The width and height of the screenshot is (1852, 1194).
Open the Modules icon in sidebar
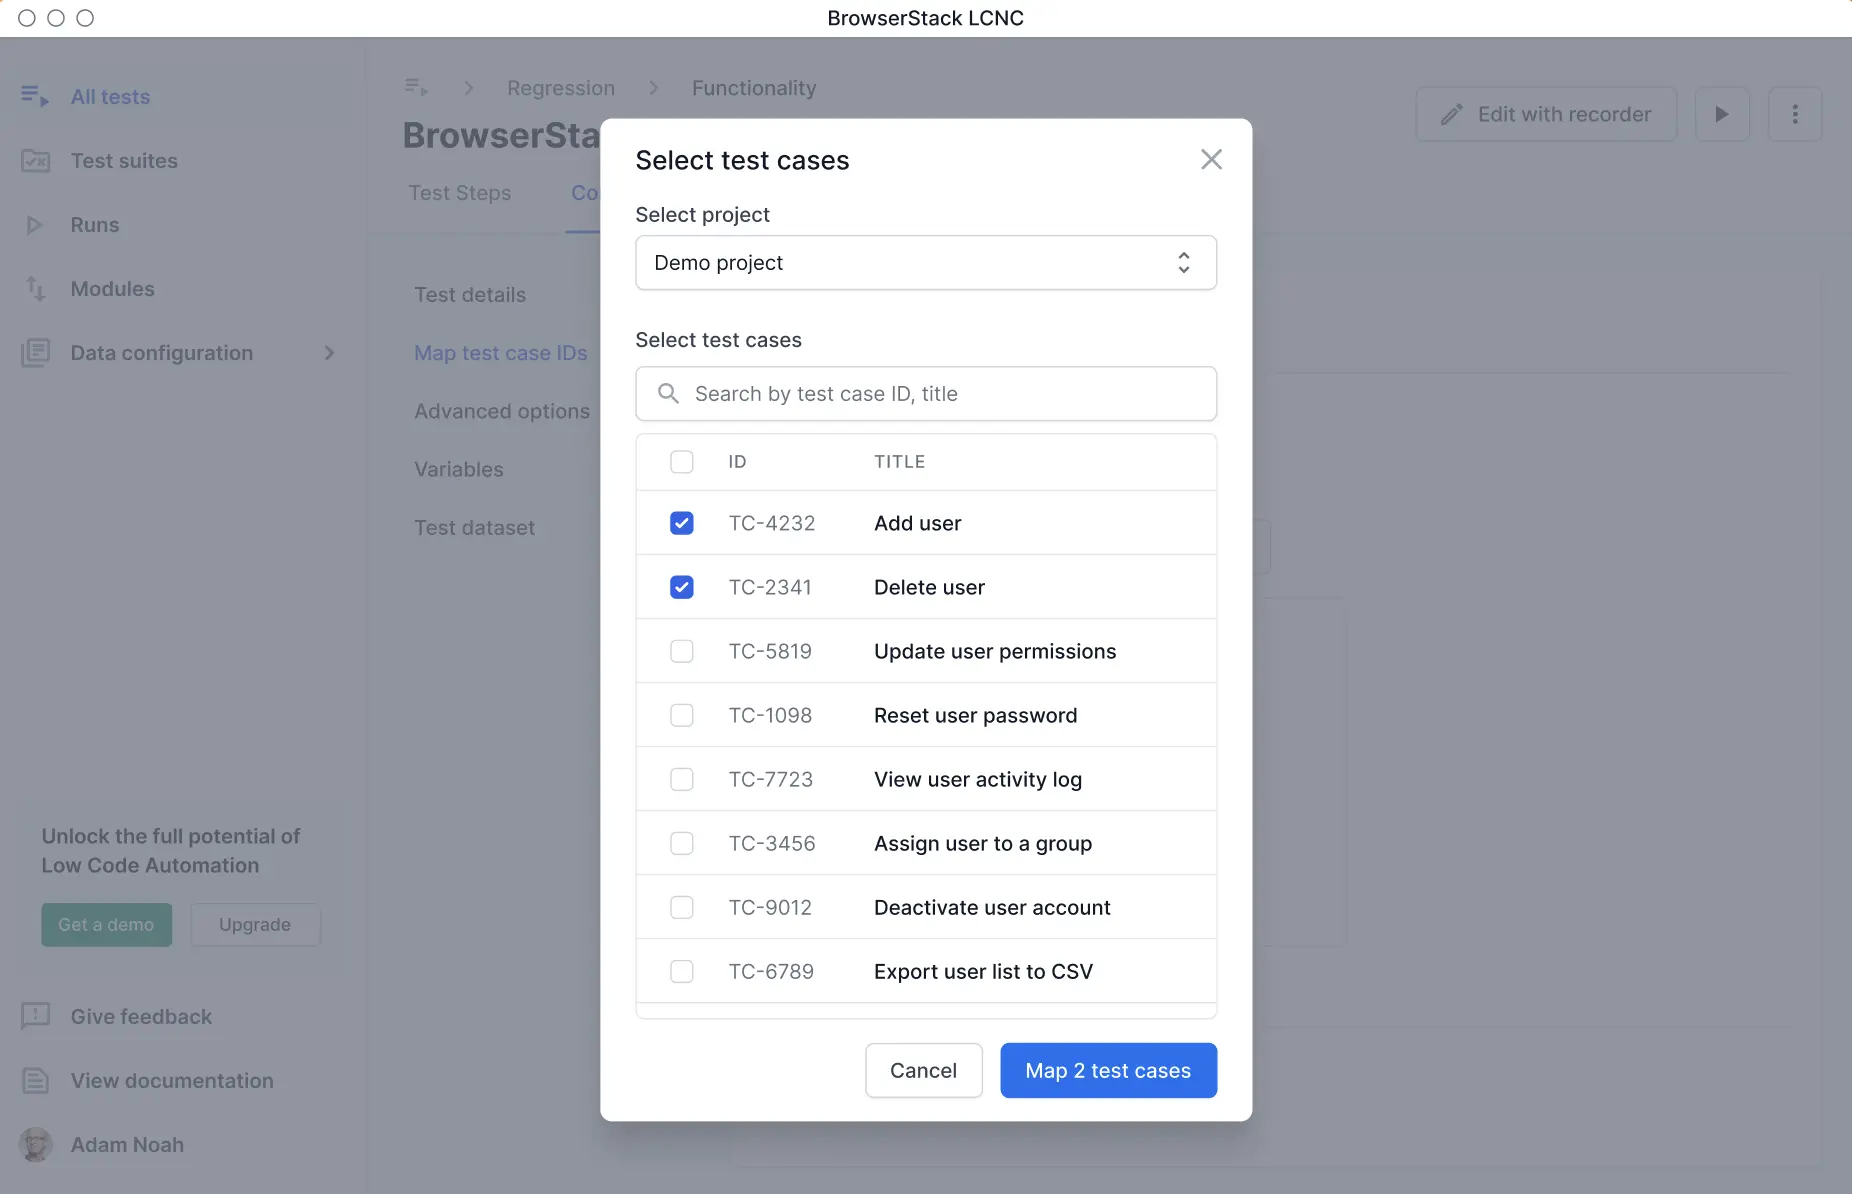coord(35,289)
